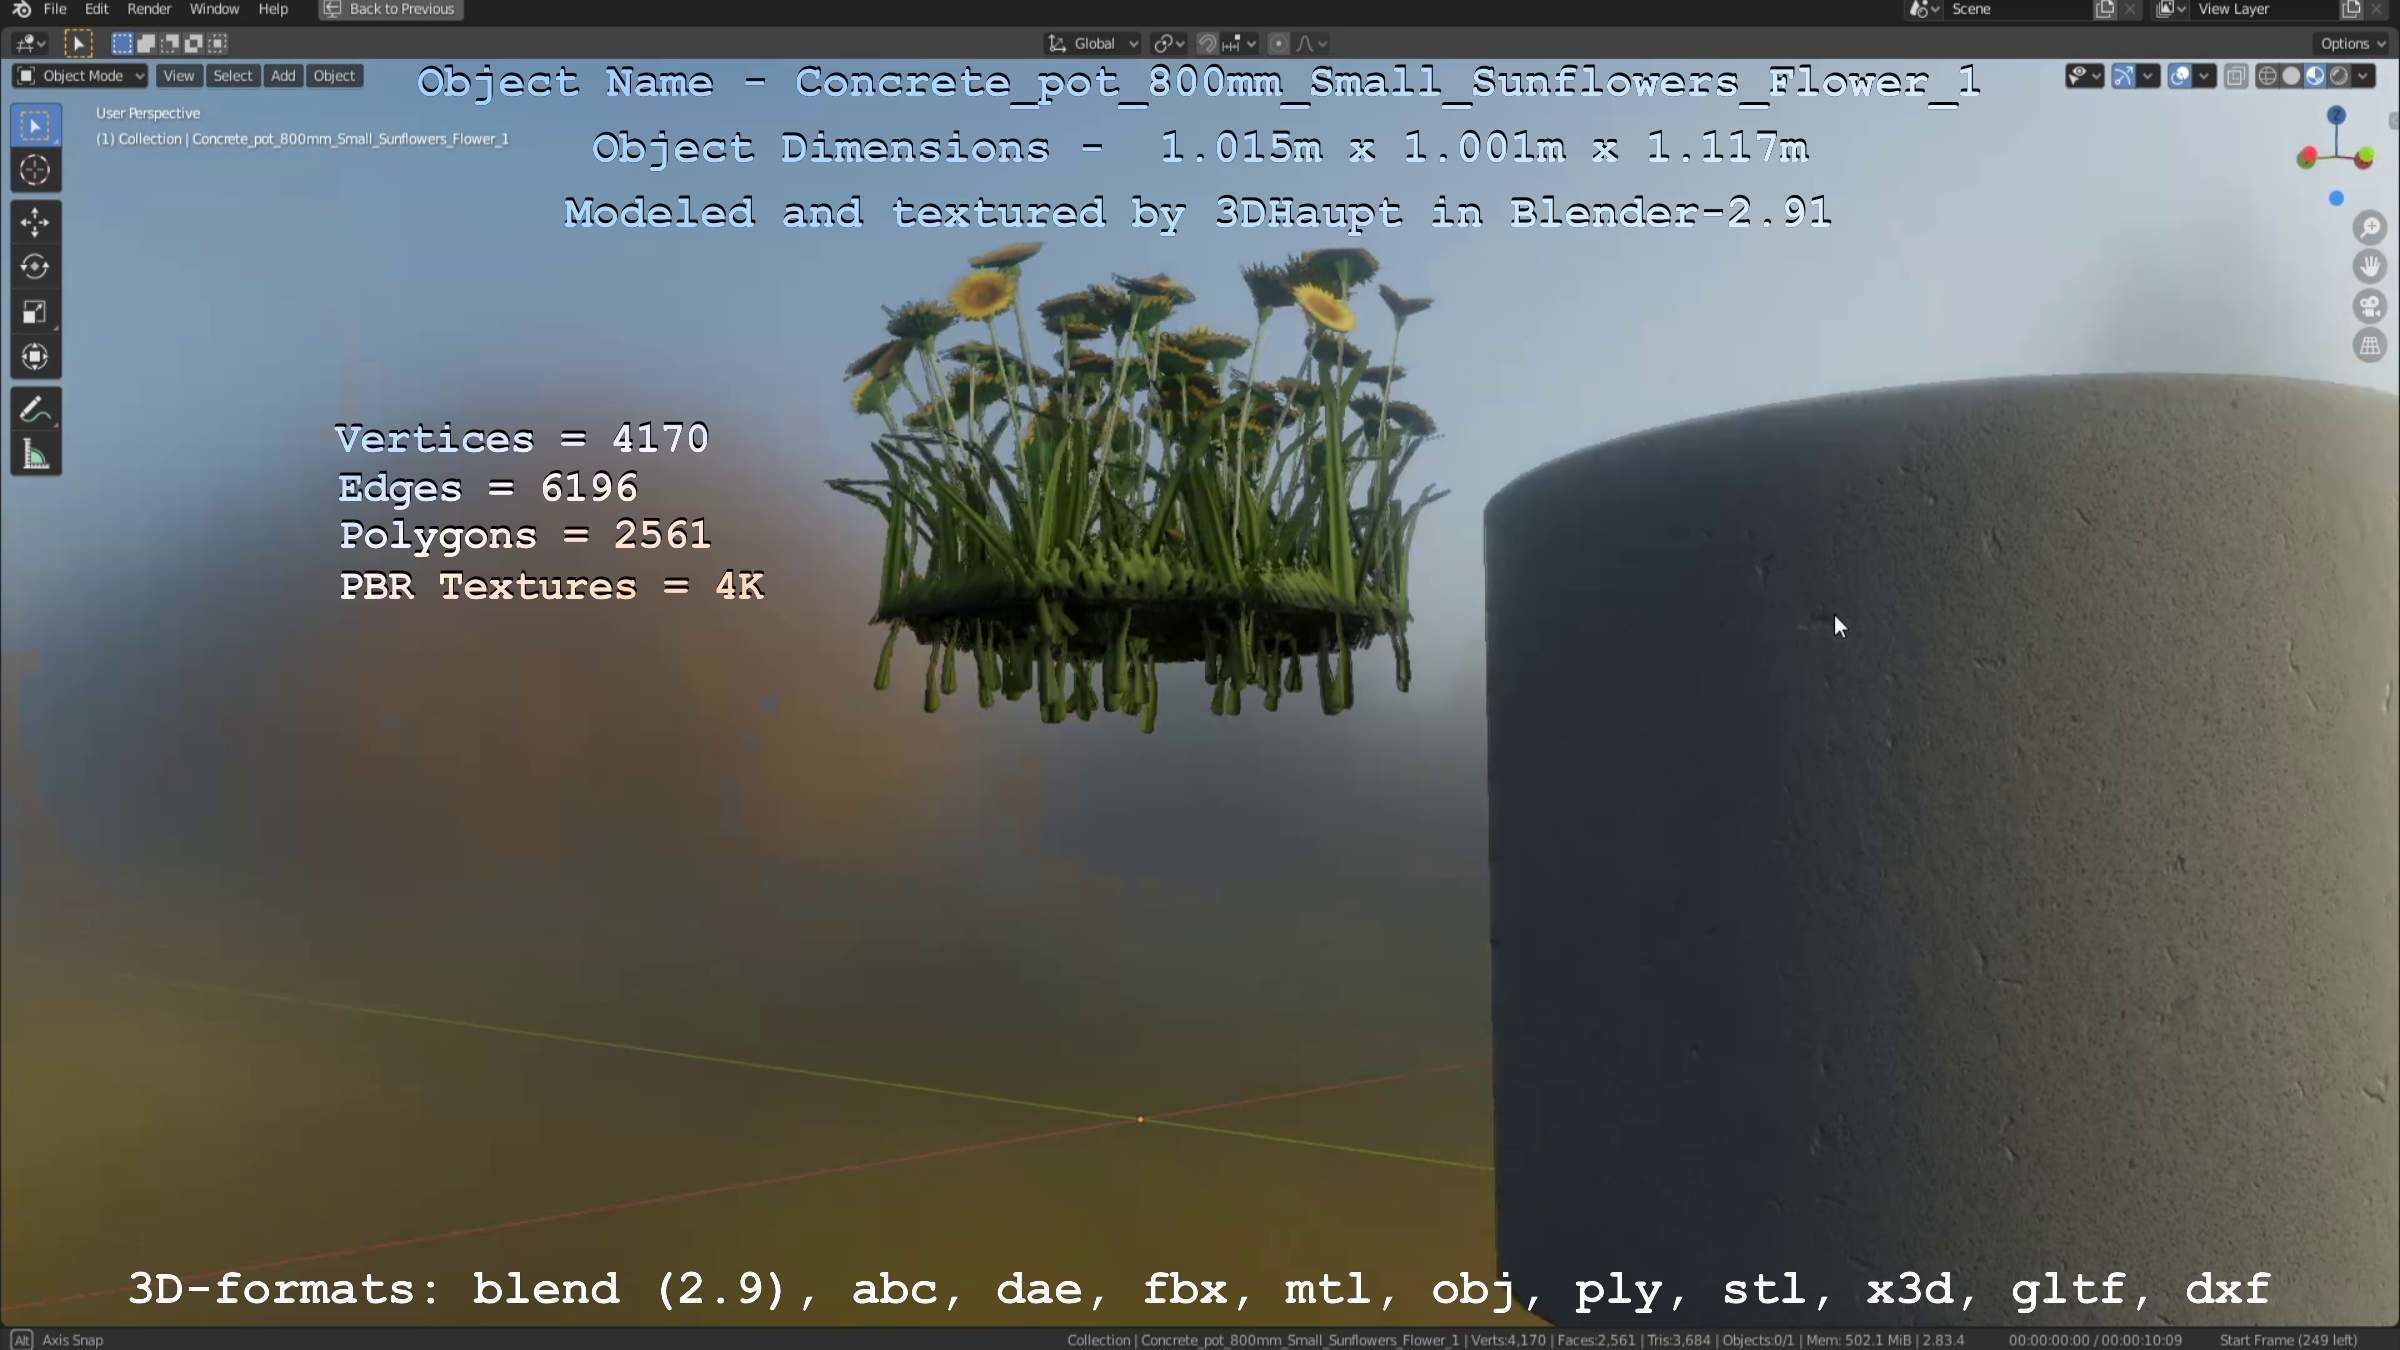Select the Transform tool
The image size is (2400, 1350).
click(35, 357)
